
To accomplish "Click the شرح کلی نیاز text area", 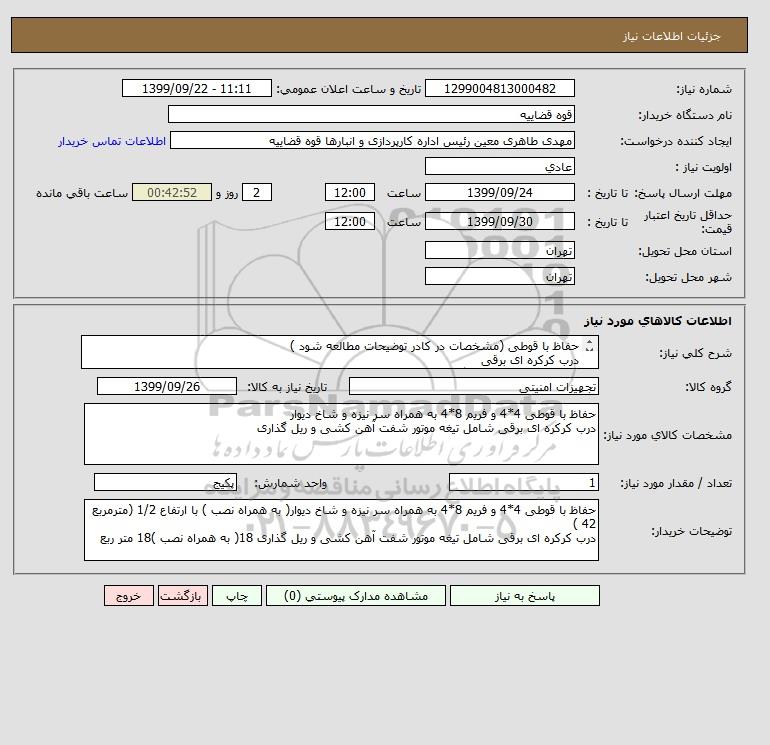I will (x=340, y=353).
